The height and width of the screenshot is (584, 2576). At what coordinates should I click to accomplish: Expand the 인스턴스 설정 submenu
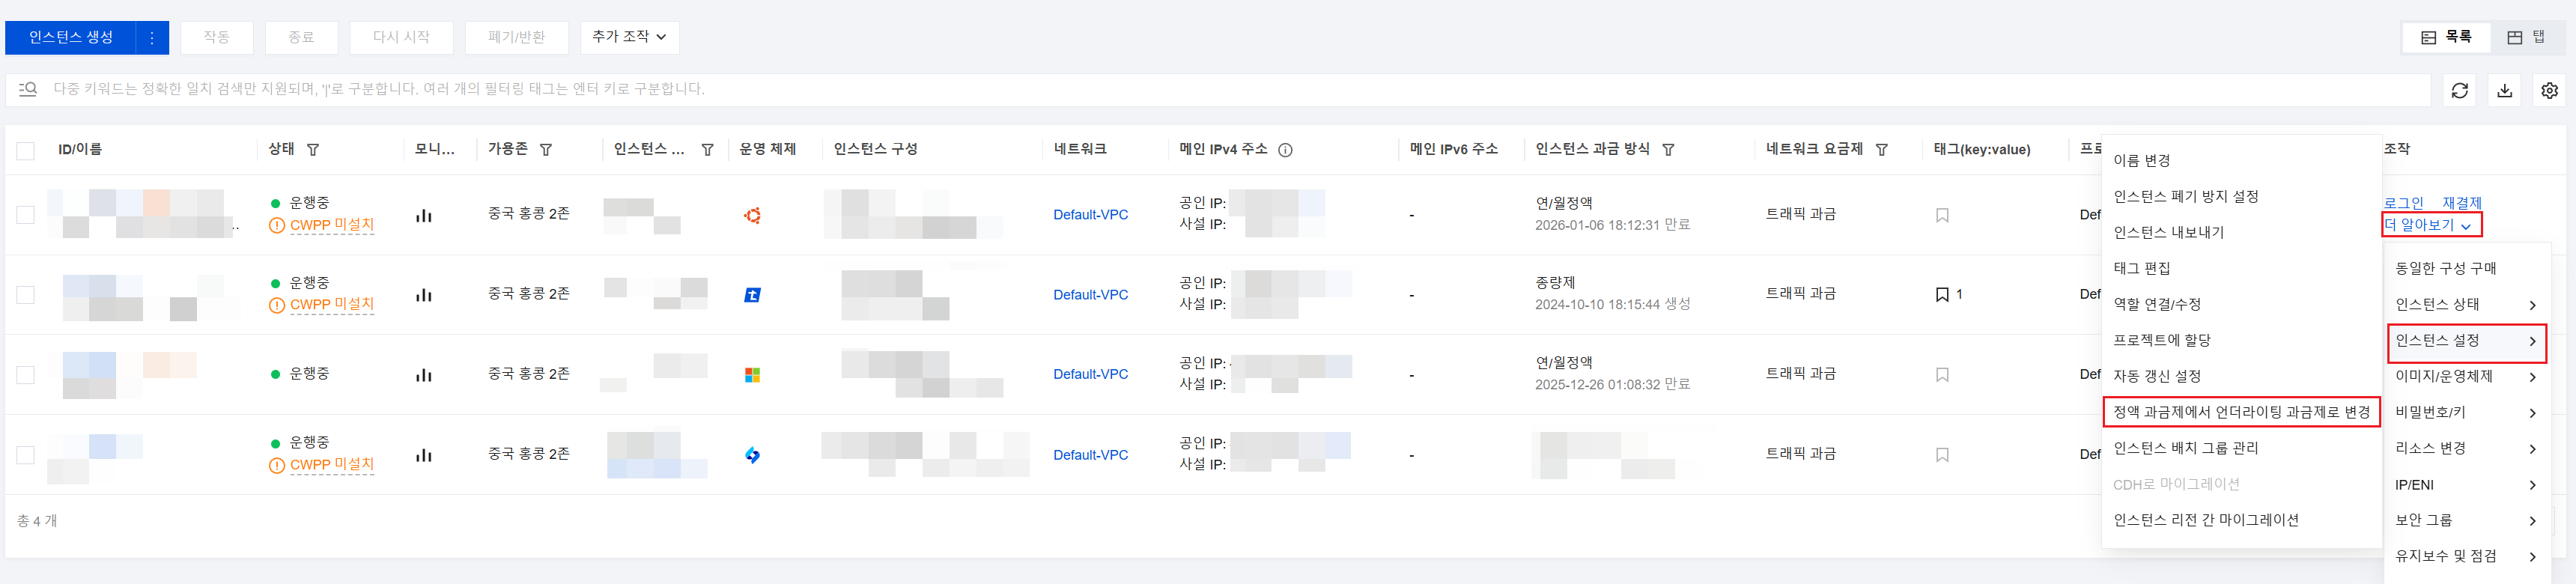pos(2465,341)
